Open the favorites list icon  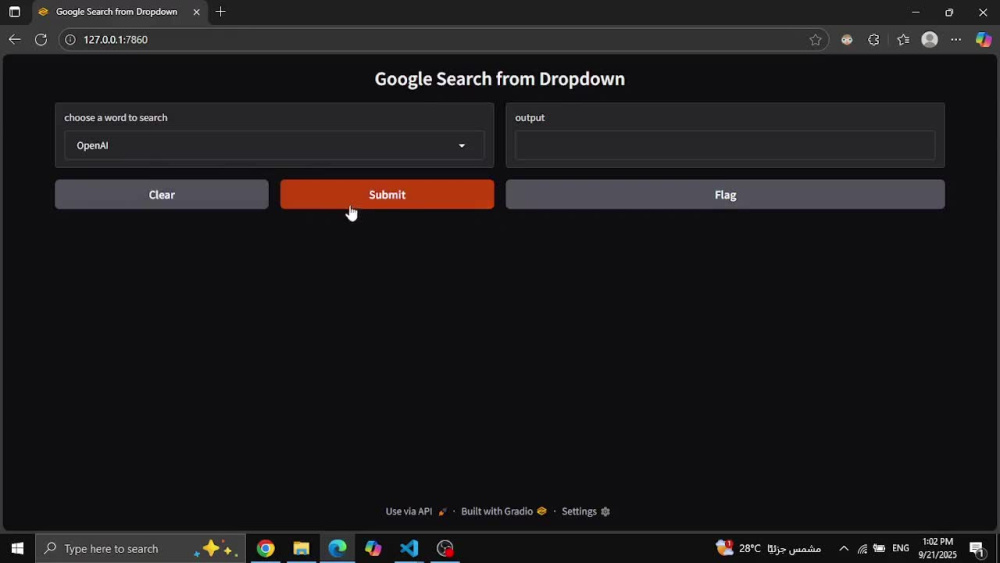[903, 40]
